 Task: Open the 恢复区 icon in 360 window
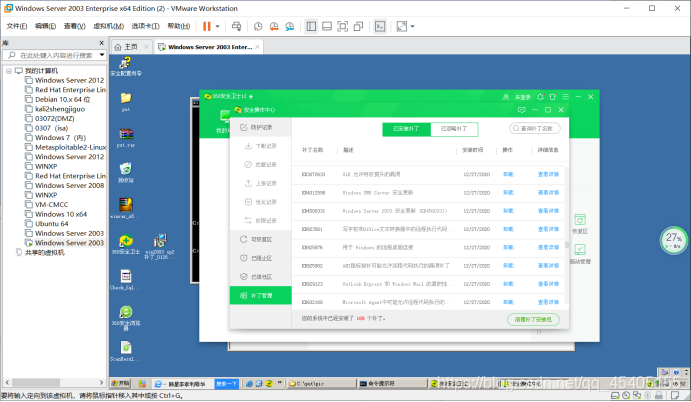pyautogui.click(x=580, y=223)
